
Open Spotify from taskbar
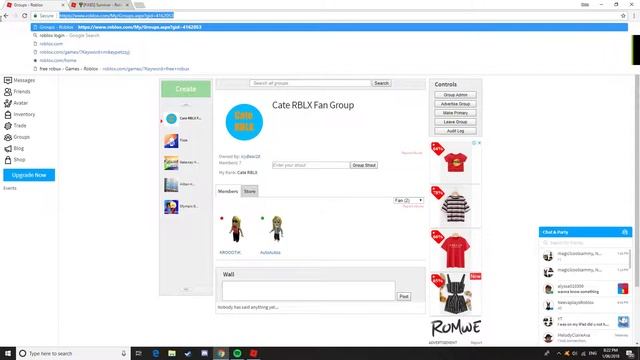pos(237,353)
